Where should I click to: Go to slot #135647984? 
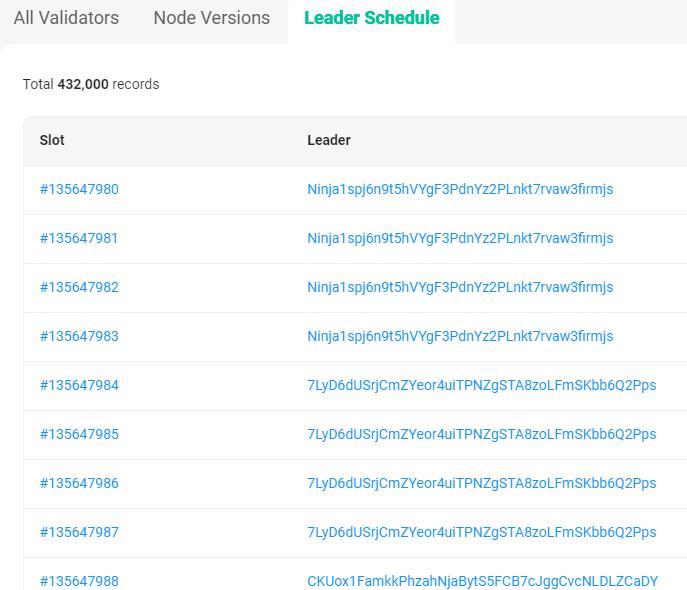(79, 385)
